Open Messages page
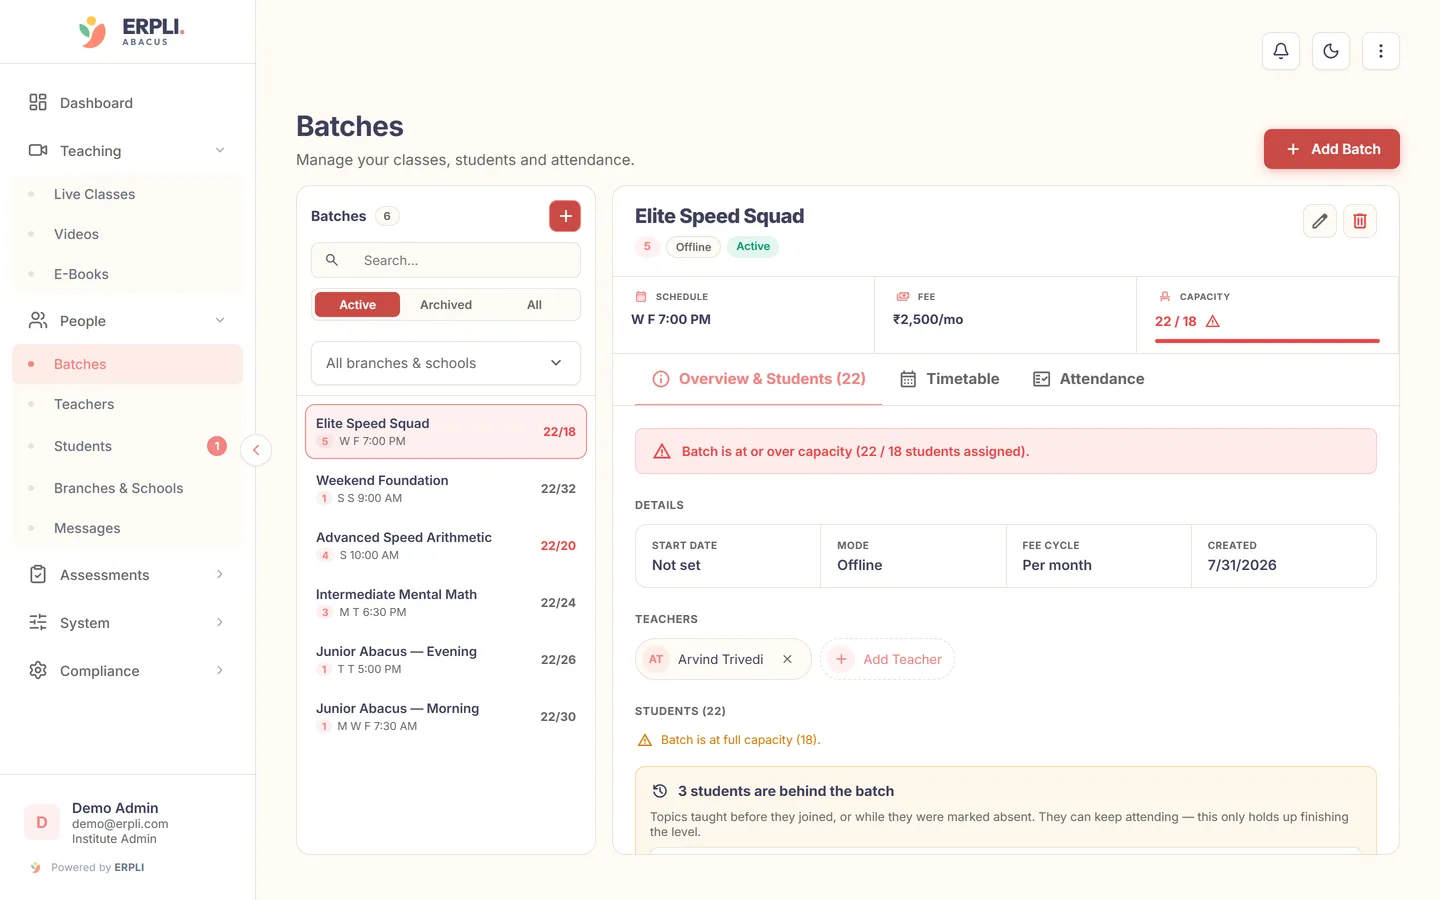Viewport: 1440px width, 900px height. coord(127,528)
